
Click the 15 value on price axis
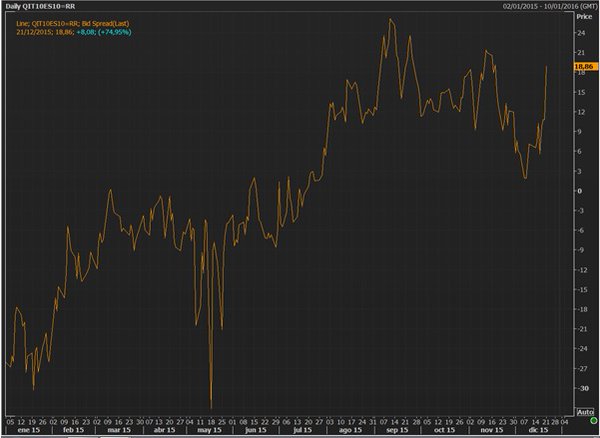coord(581,92)
